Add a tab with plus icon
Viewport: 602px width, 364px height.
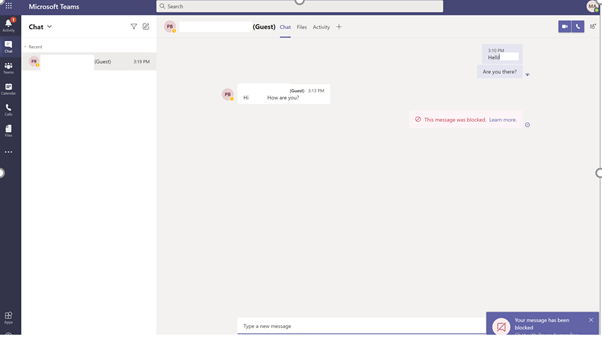[339, 26]
